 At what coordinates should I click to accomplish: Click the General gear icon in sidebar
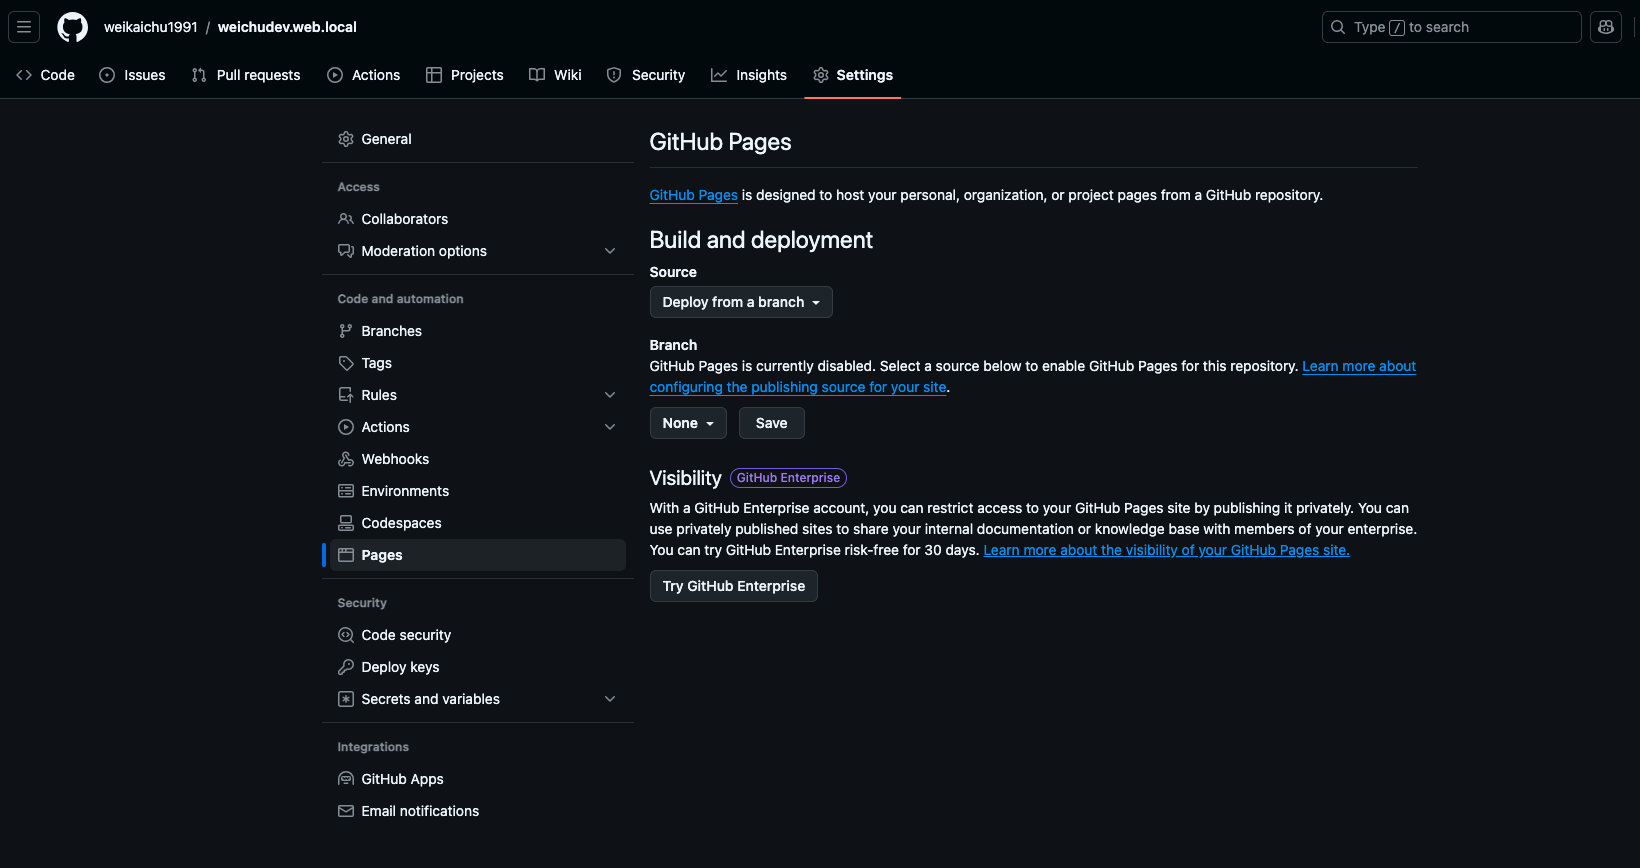point(346,139)
